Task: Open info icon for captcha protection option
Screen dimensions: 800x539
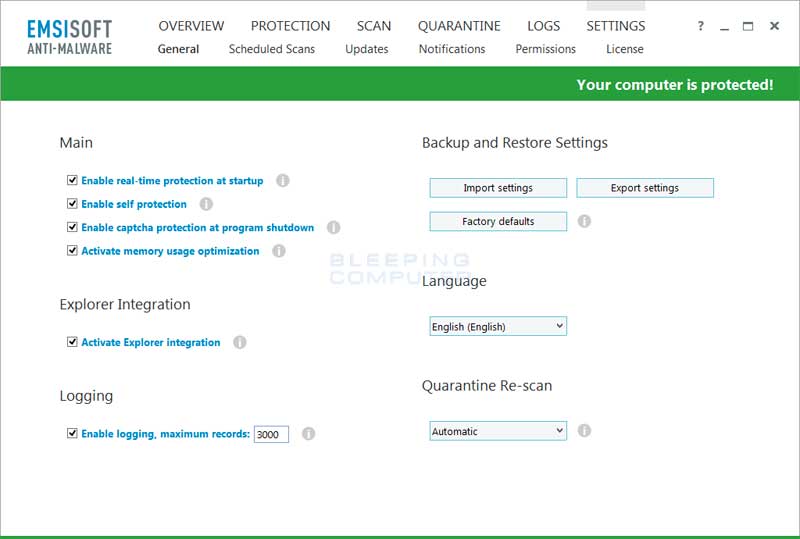Action: pos(334,228)
